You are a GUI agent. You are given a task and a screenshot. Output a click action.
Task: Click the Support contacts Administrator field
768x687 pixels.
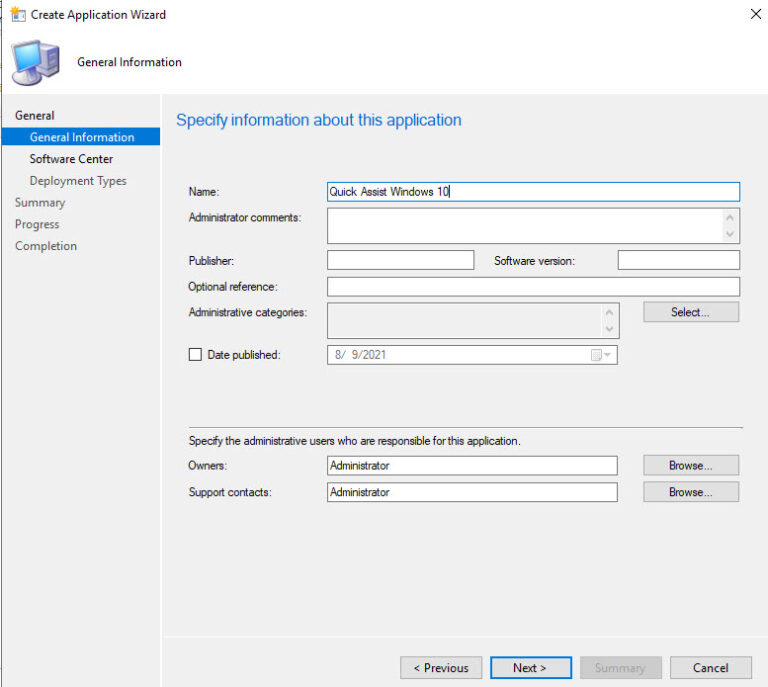coord(472,492)
